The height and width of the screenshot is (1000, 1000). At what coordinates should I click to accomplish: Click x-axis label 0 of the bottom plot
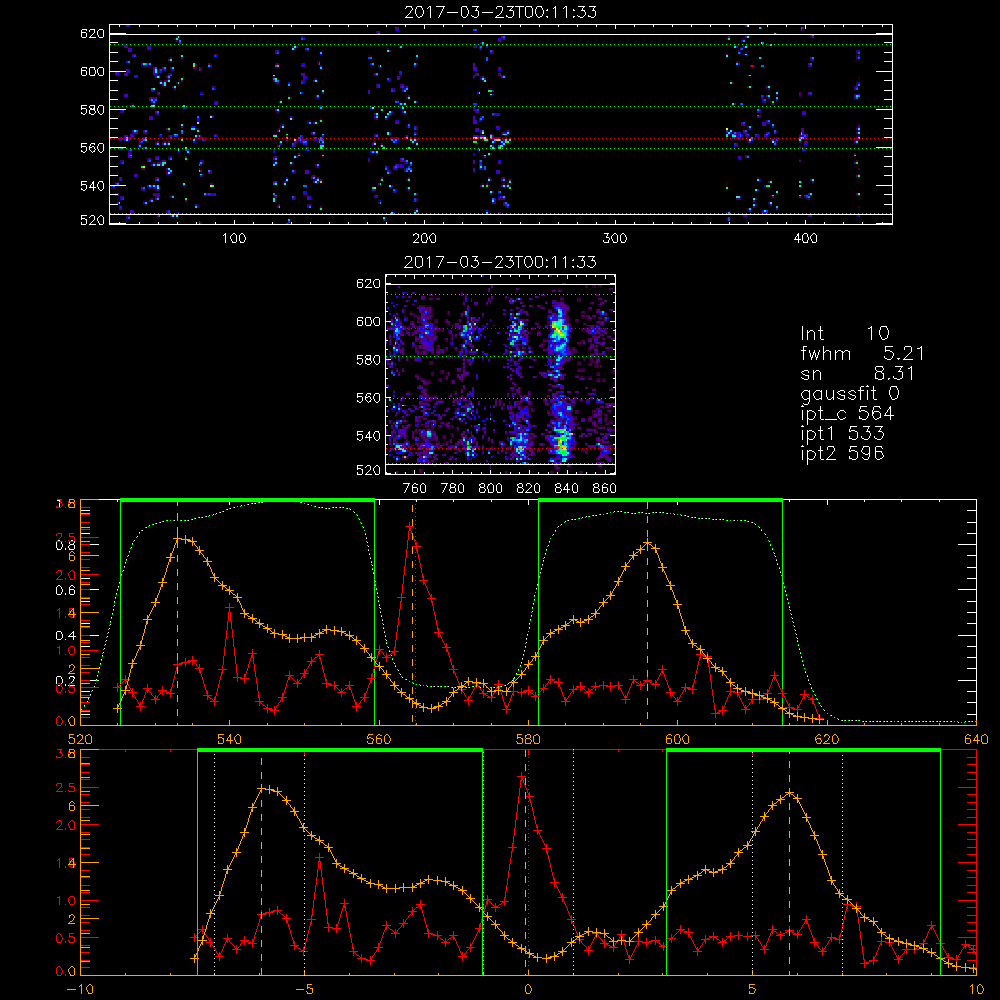pos(528,990)
